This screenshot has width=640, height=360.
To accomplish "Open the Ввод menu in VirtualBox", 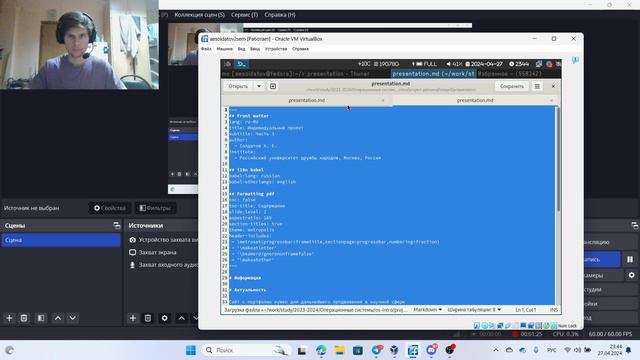I will tap(255, 49).
